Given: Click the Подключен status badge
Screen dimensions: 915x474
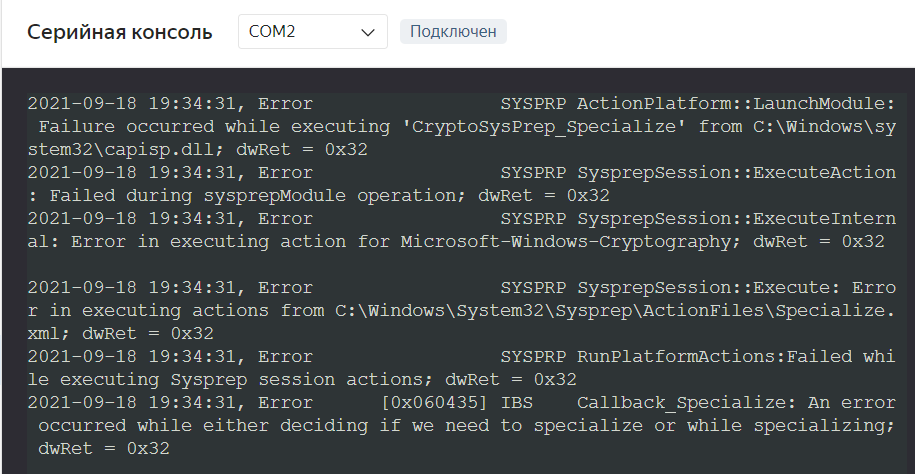Looking at the screenshot, I should pos(453,32).
